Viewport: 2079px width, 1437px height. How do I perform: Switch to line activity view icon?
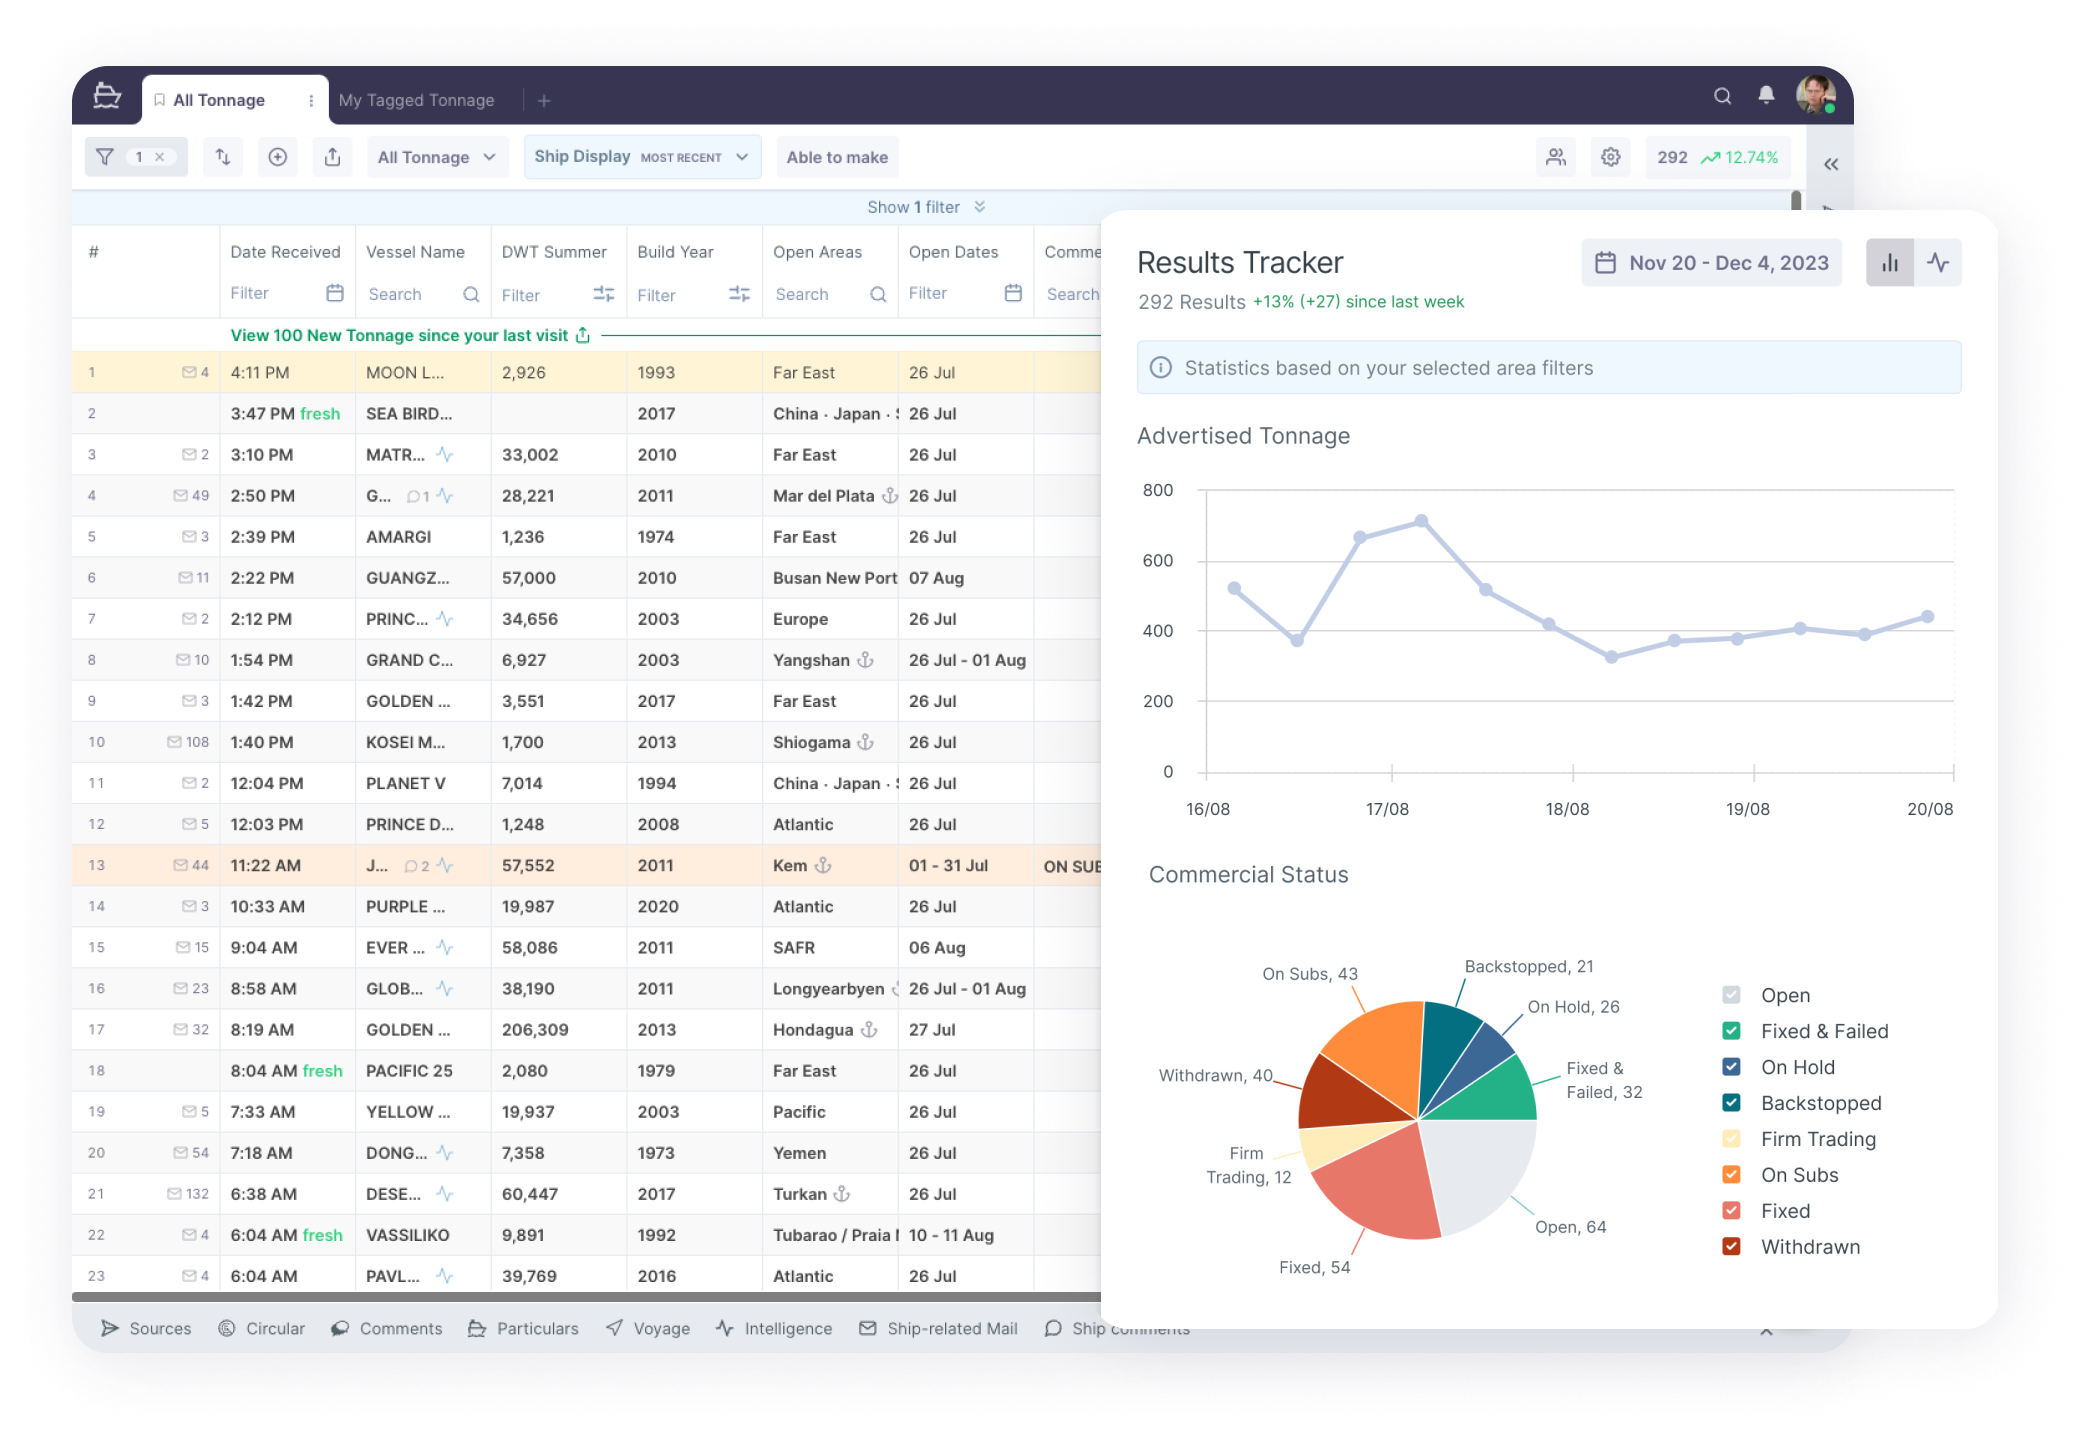[1938, 263]
